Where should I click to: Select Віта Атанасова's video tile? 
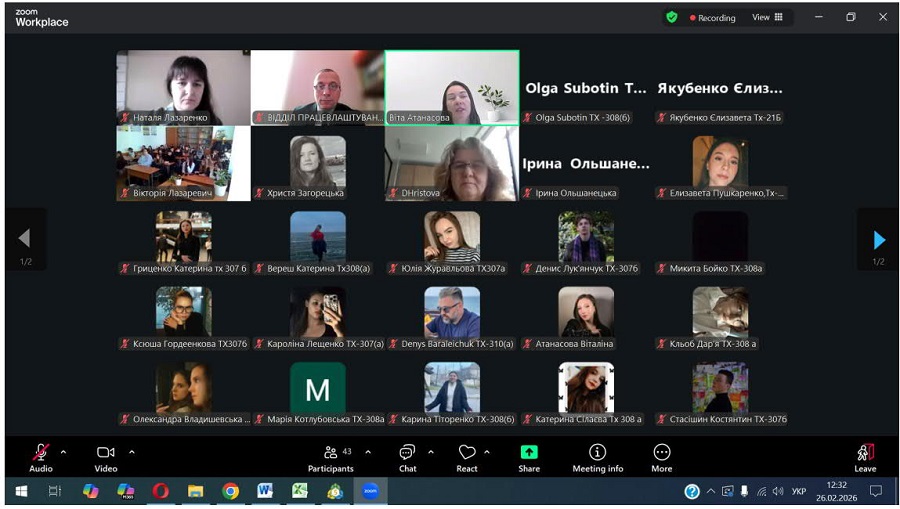click(x=452, y=86)
